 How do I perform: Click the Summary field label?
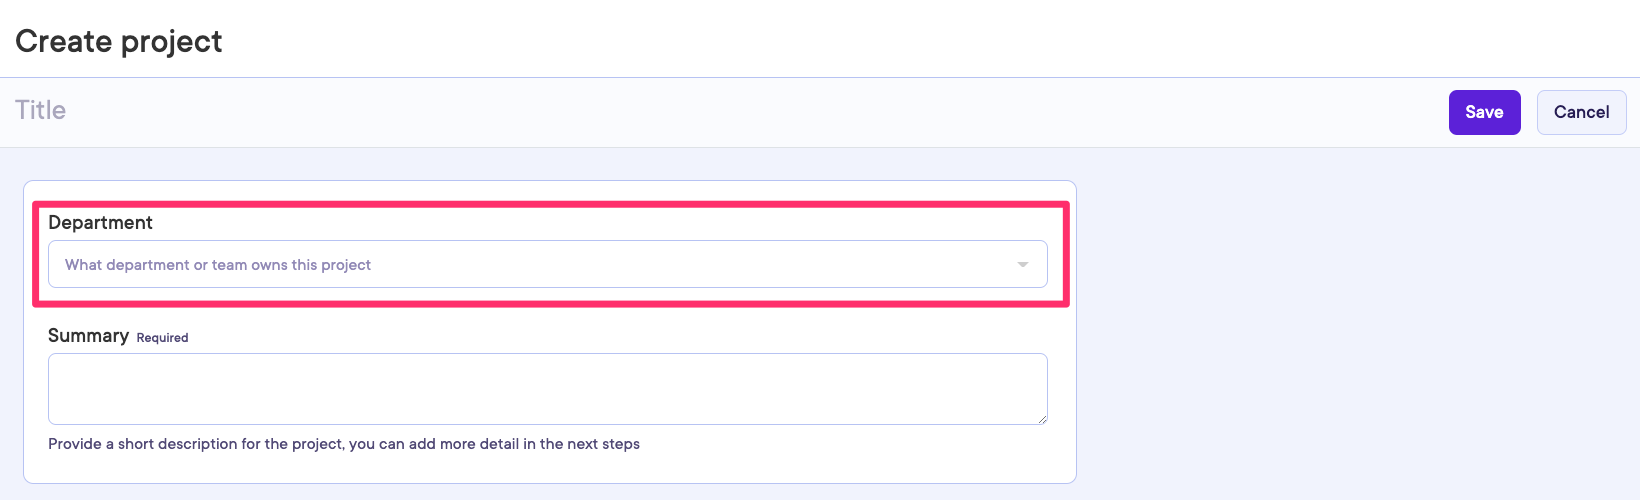(x=88, y=335)
